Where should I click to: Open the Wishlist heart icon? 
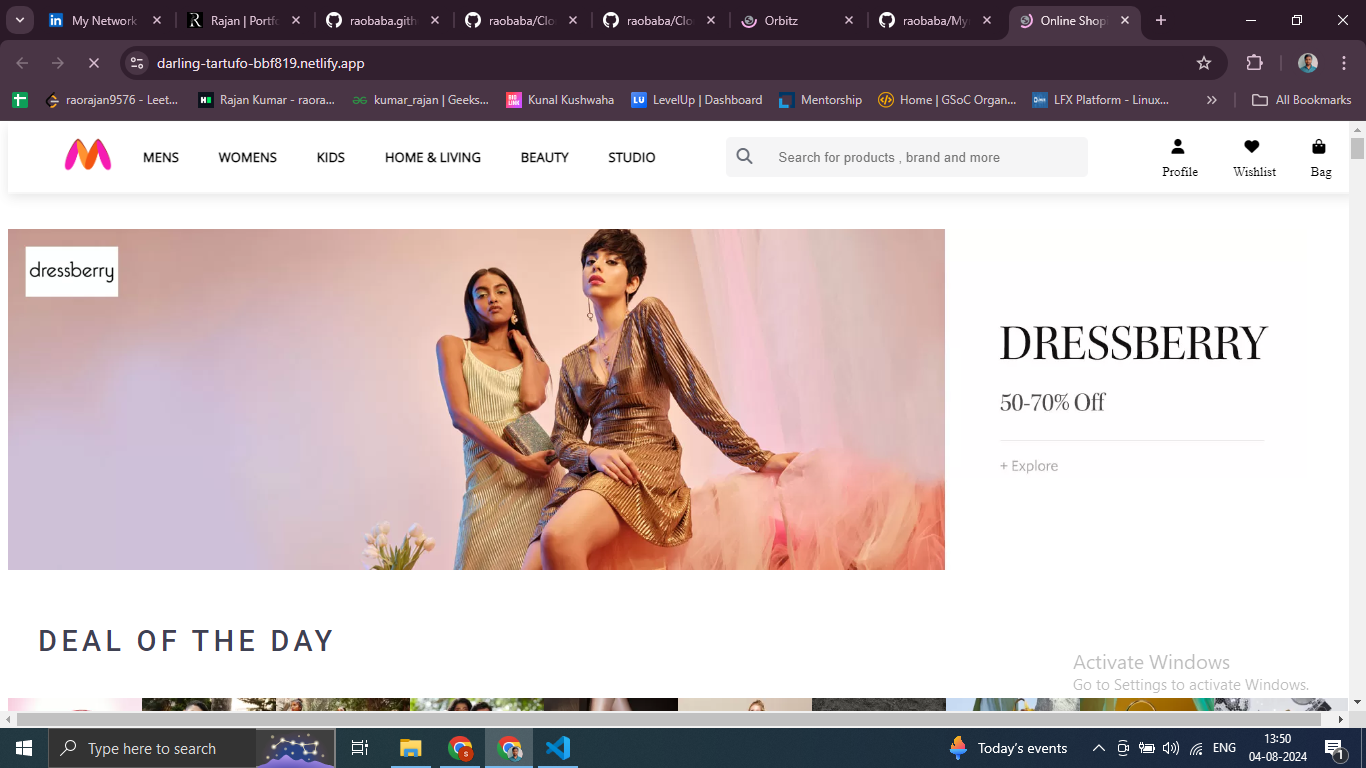1254,157
